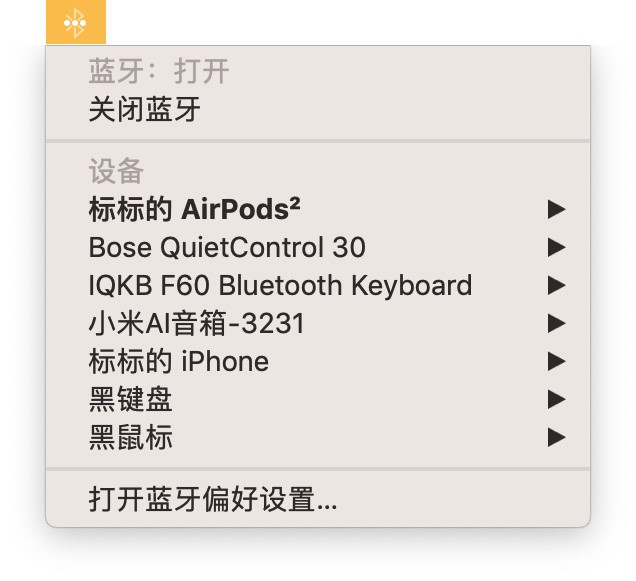This screenshot has height=581, width=636.
Task: Select 小米AI音箱-3231 speaker device
Action: click(318, 323)
